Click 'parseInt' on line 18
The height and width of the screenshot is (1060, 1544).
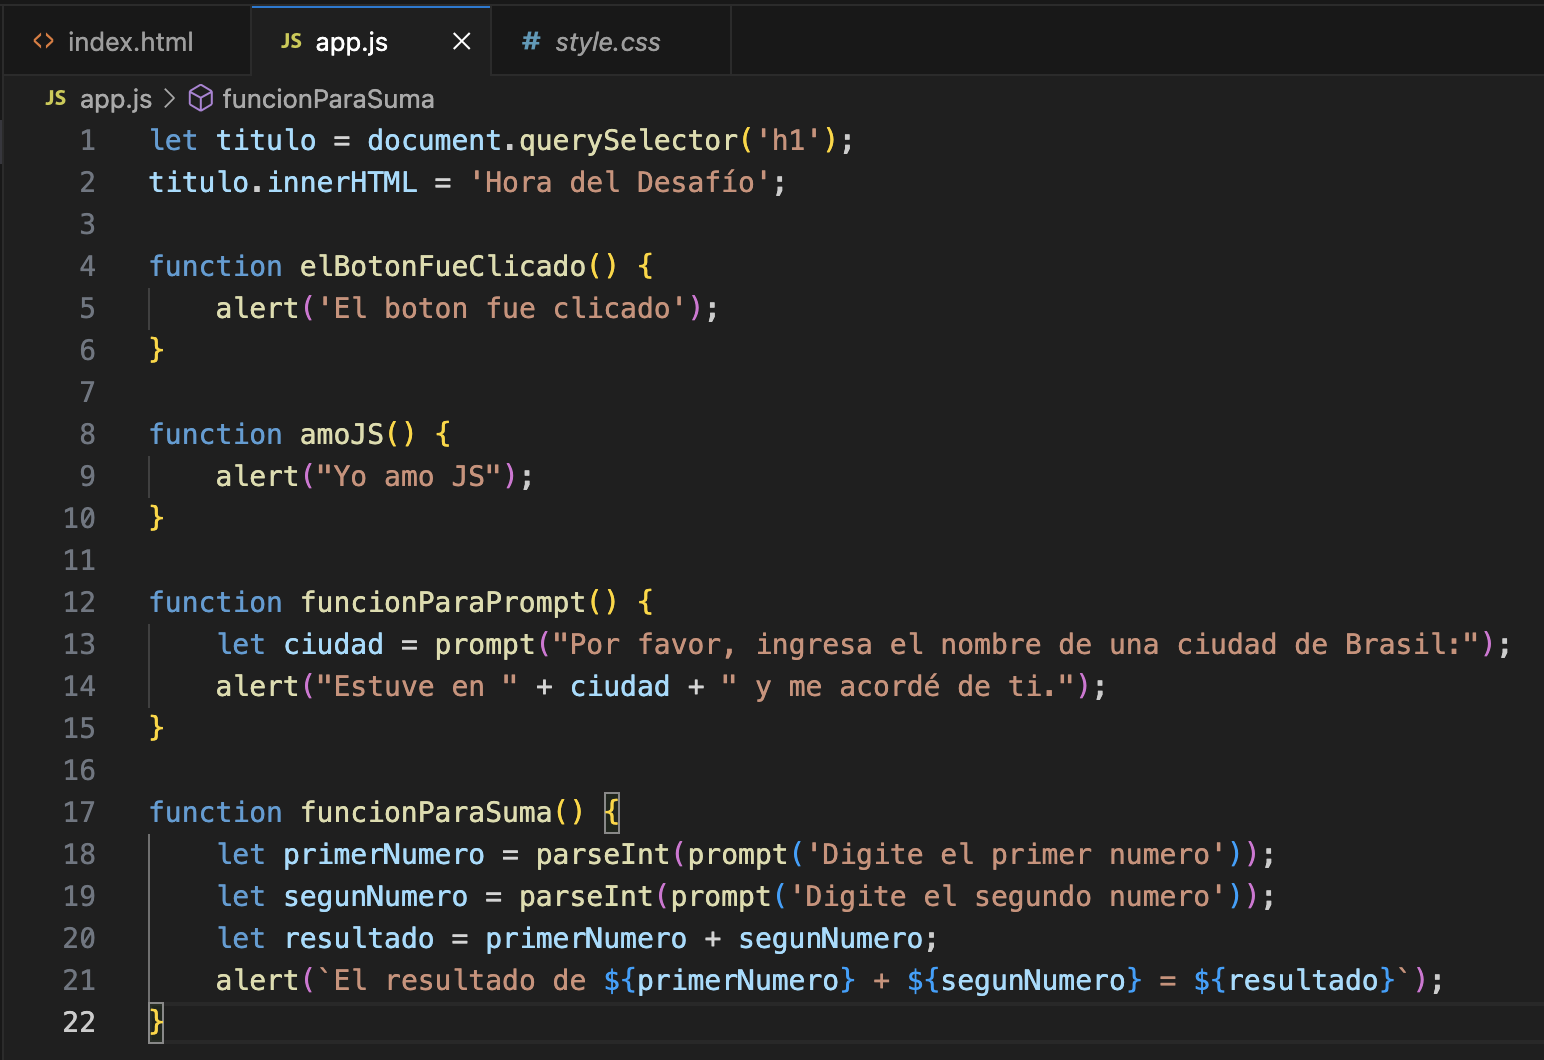(603, 854)
